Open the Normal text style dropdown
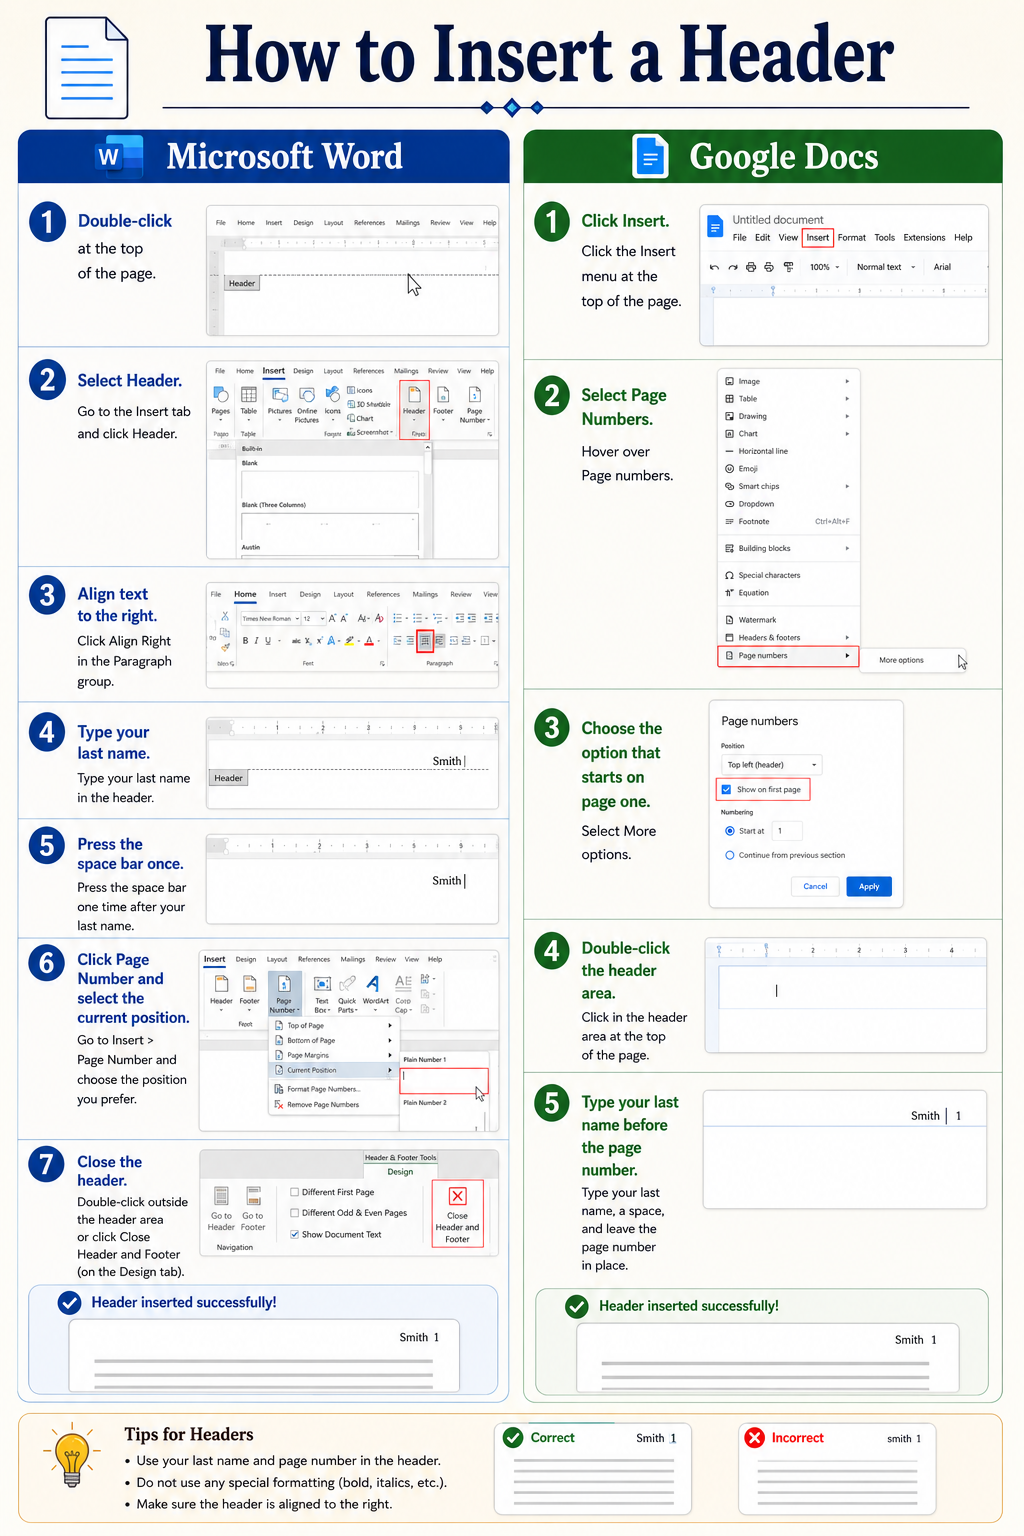 coord(885,267)
